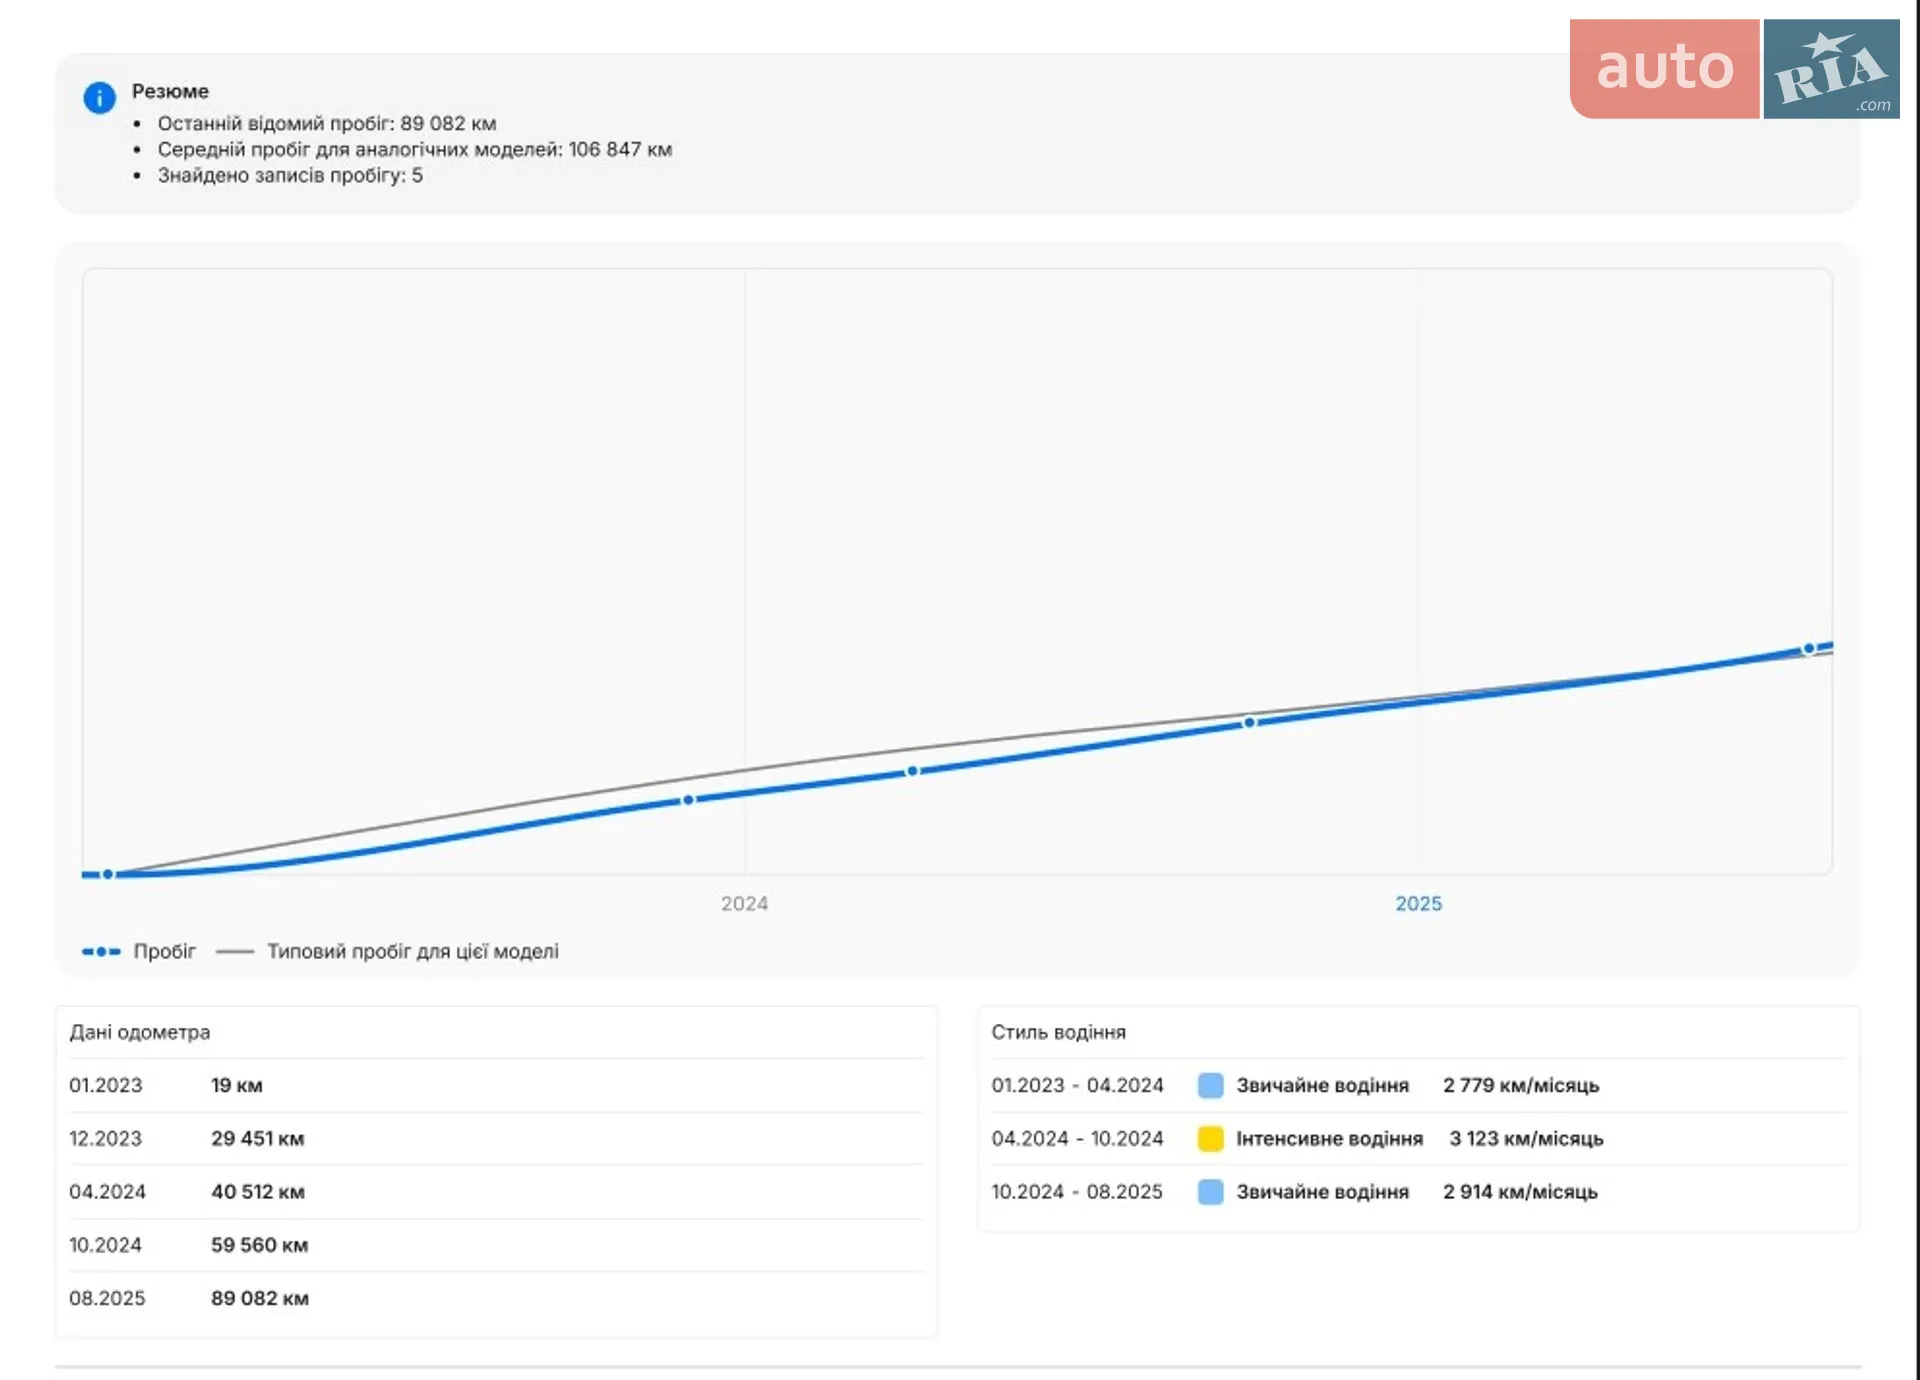Click the 2025 axis label
Image resolution: width=1920 pixels, height=1380 pixels.
click(x=1419, y=903)
